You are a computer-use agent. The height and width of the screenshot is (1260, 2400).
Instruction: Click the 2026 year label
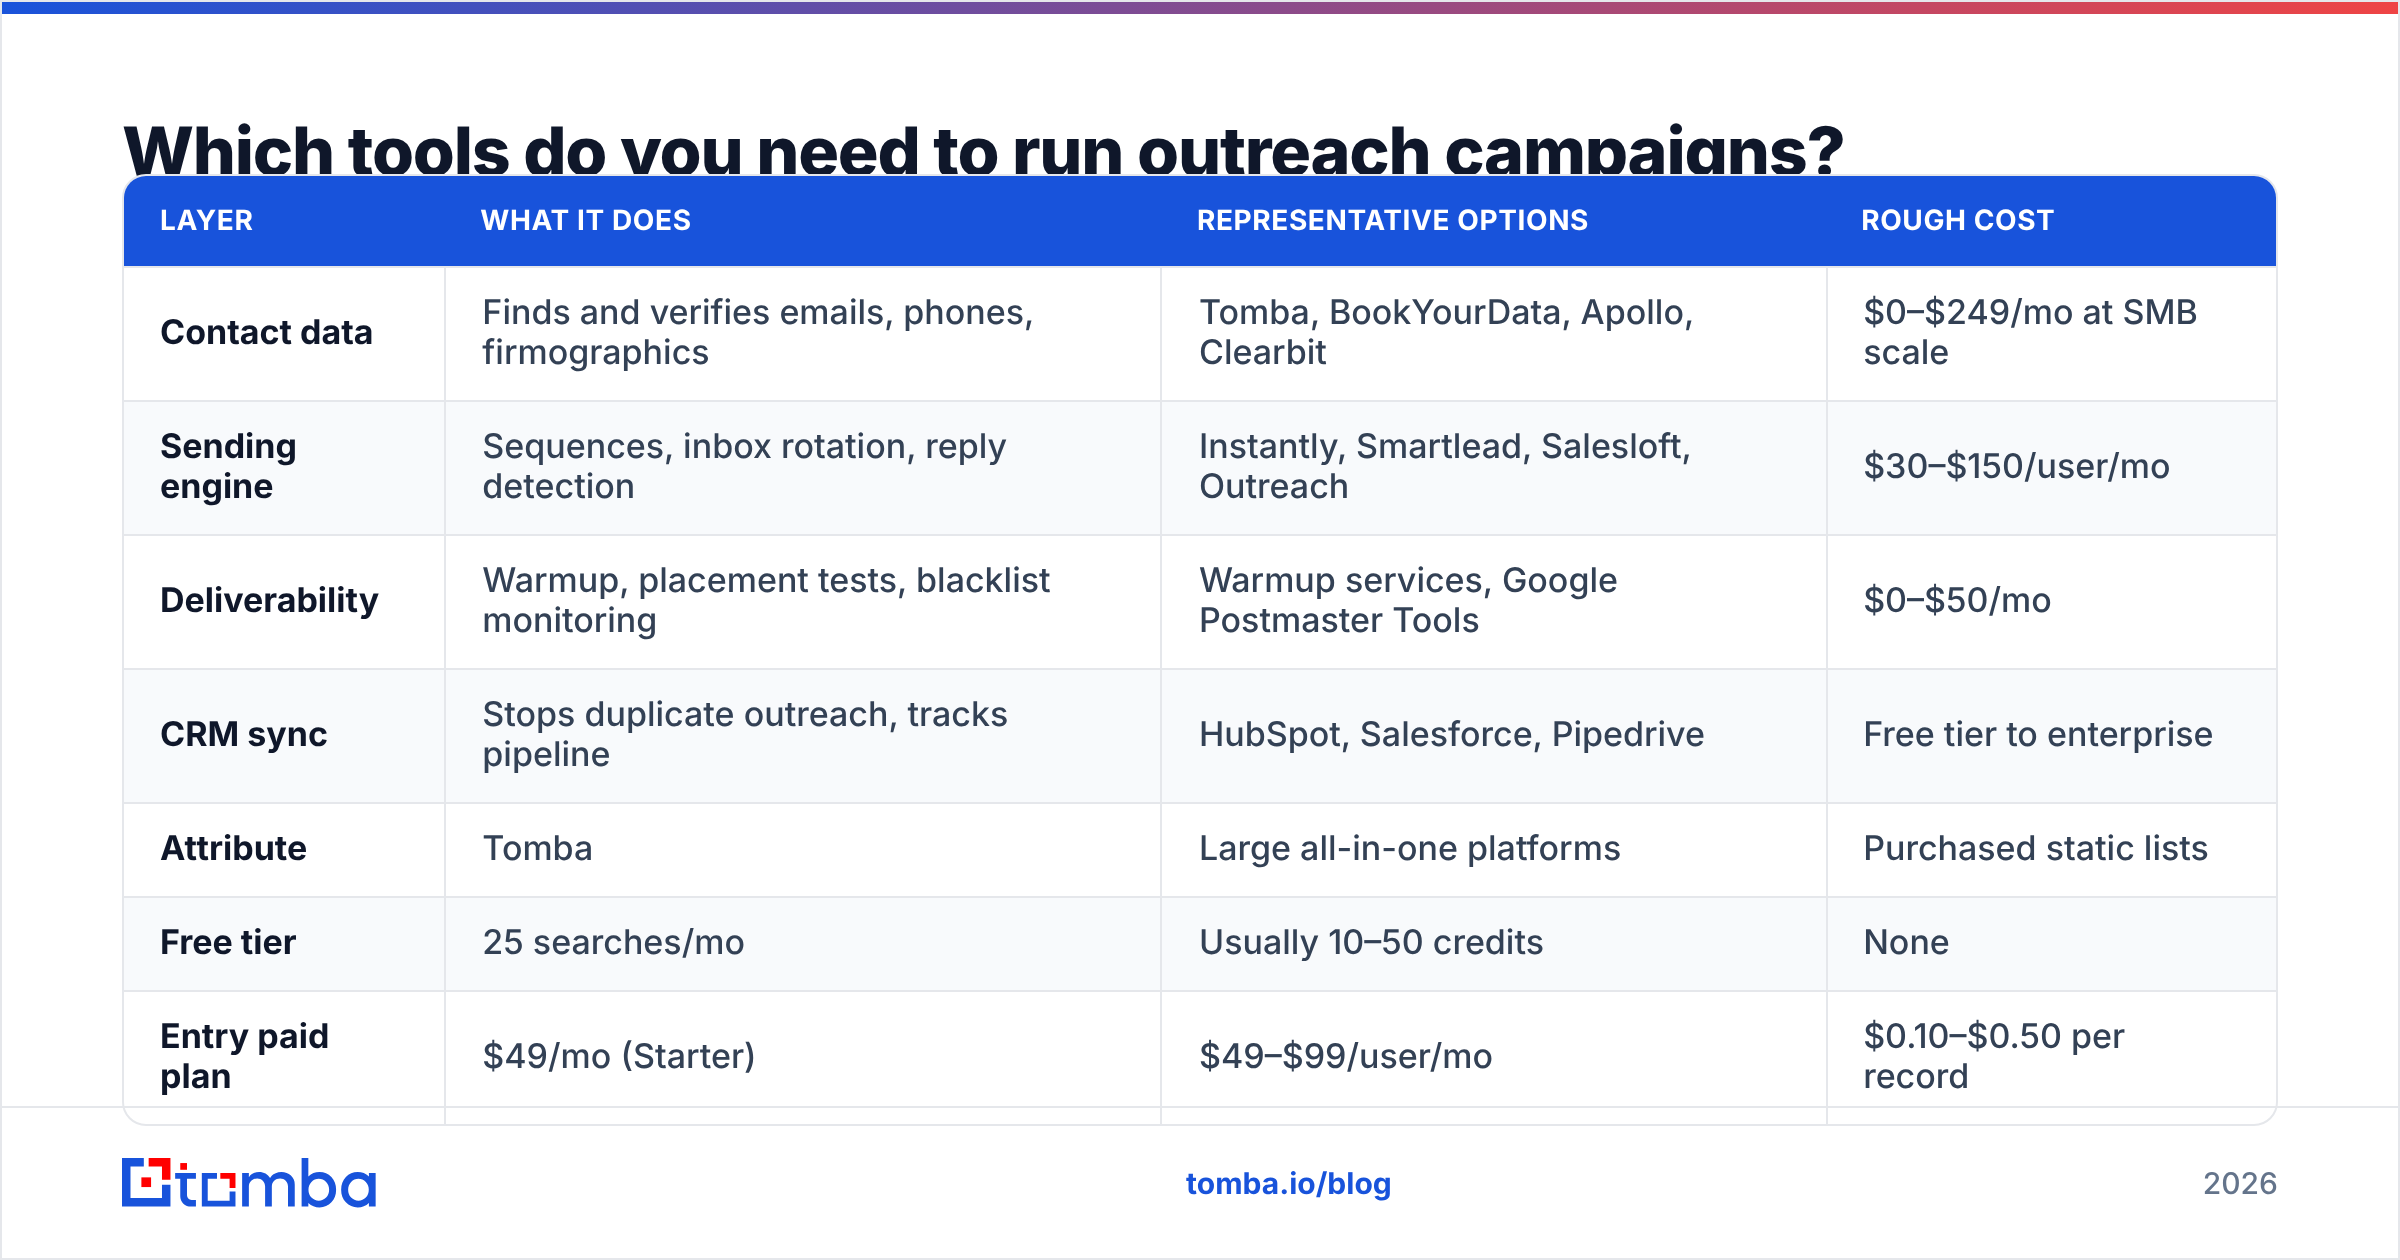pos(2240,1184)
